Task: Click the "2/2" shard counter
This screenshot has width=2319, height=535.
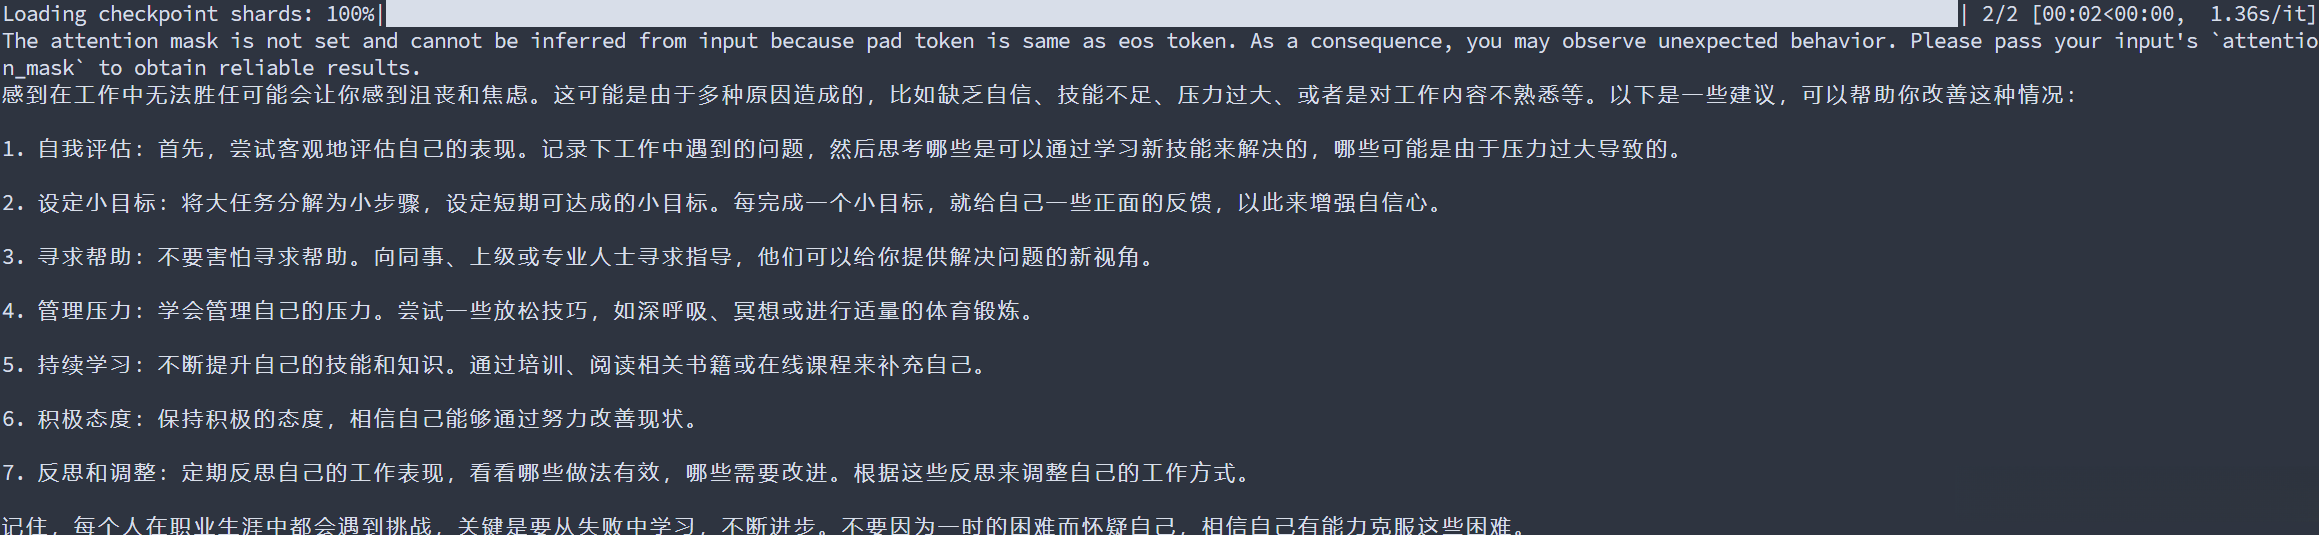Action: (2001, 14)
